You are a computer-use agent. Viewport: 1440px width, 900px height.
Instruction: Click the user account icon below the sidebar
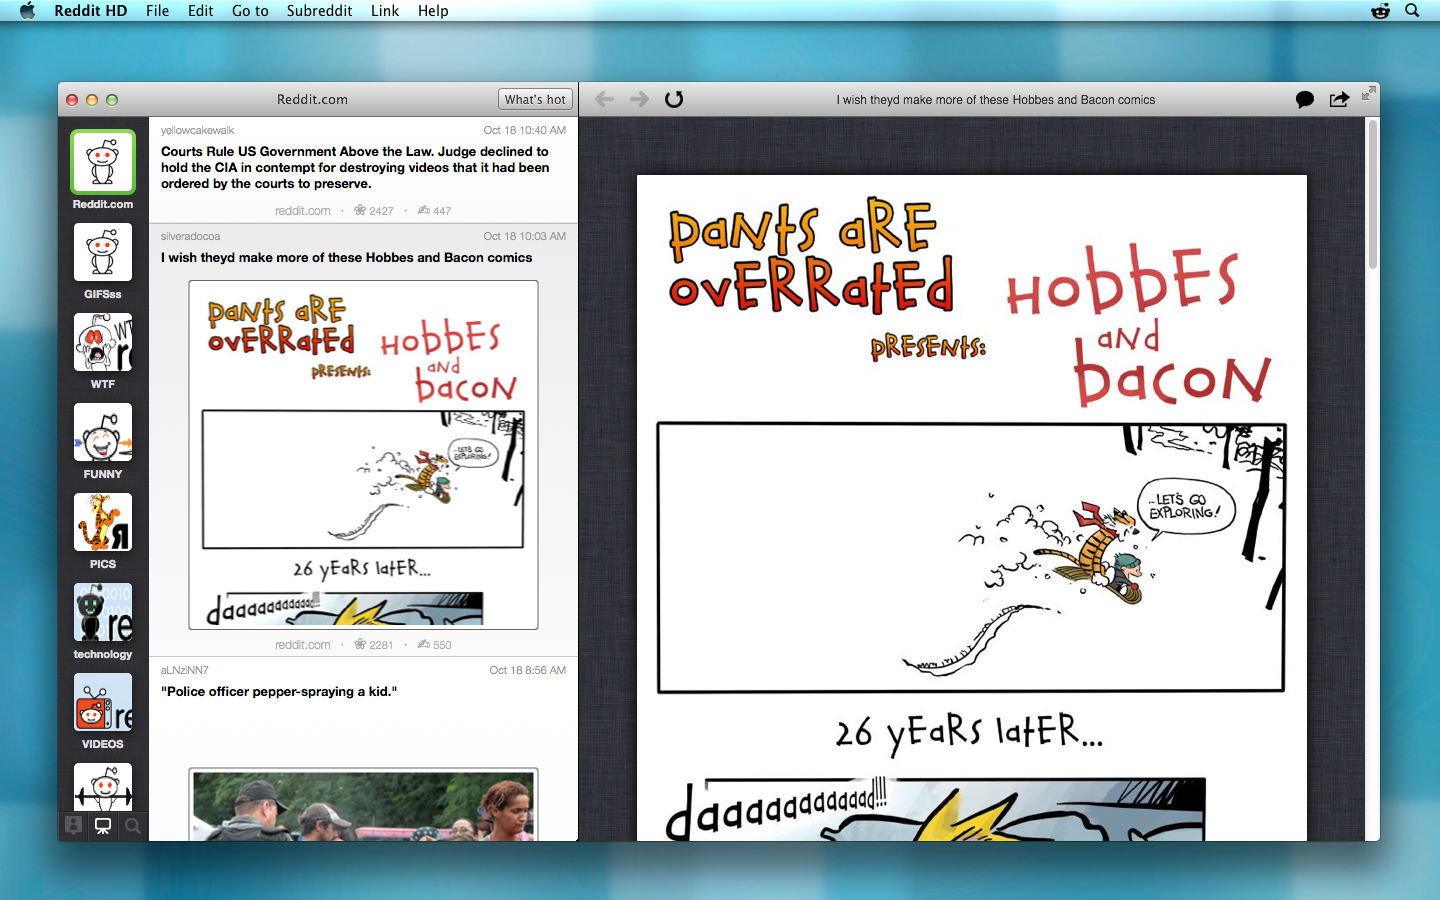pos(74,825)
